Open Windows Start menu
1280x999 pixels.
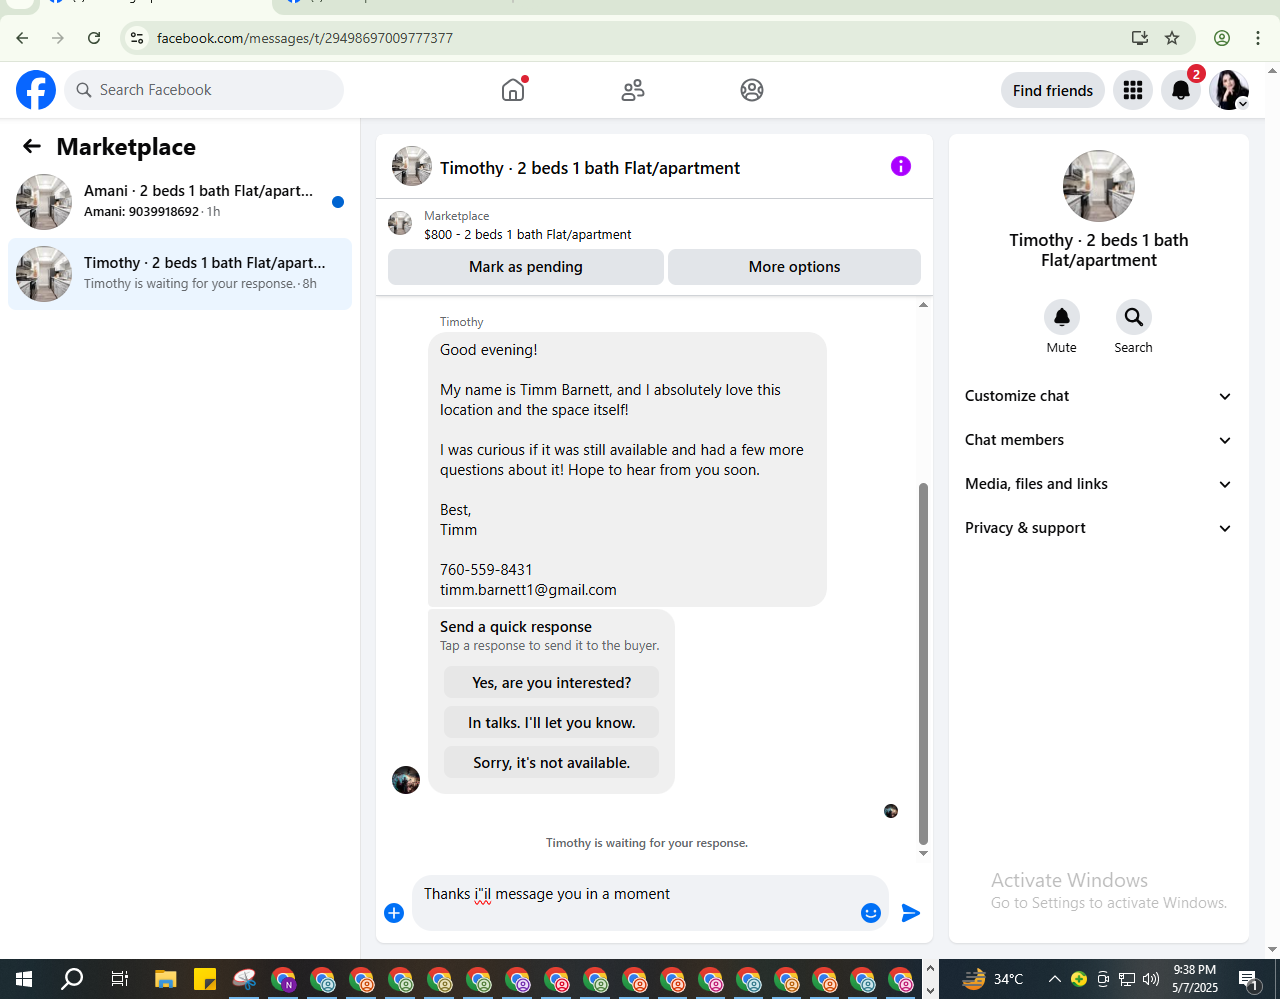pos(24,979)
